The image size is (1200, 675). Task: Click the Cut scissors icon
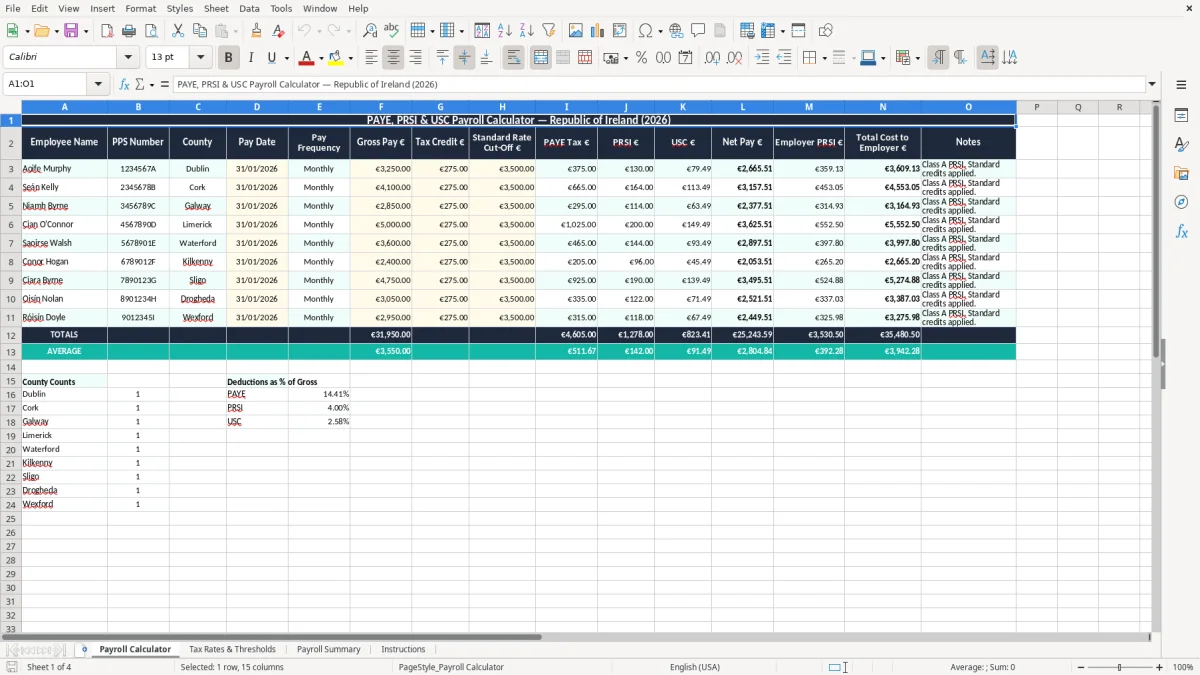(x=178, y=31)
